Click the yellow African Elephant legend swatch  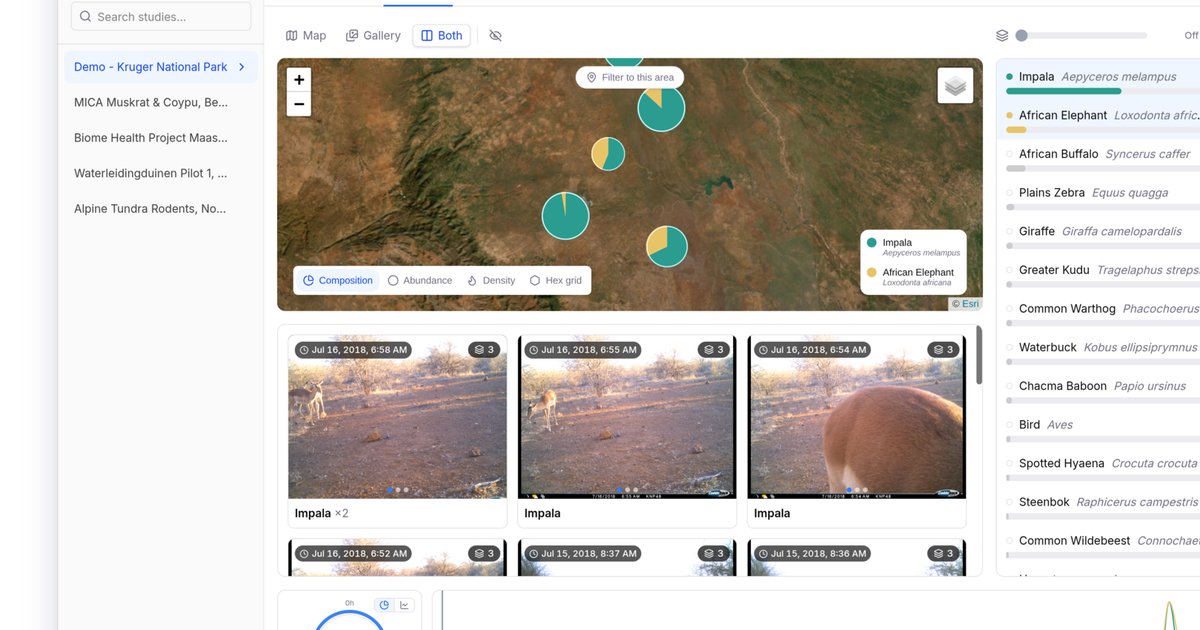click(872, 272)
